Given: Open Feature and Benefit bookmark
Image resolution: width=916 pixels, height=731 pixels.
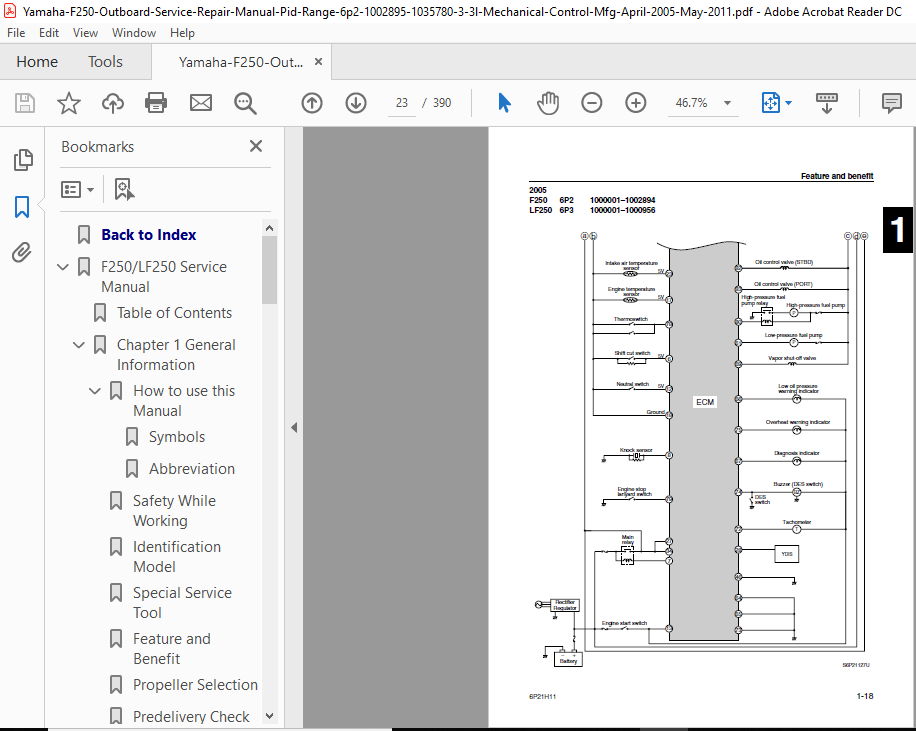Looking at the screenshot, I should click(x=171, y=649).
